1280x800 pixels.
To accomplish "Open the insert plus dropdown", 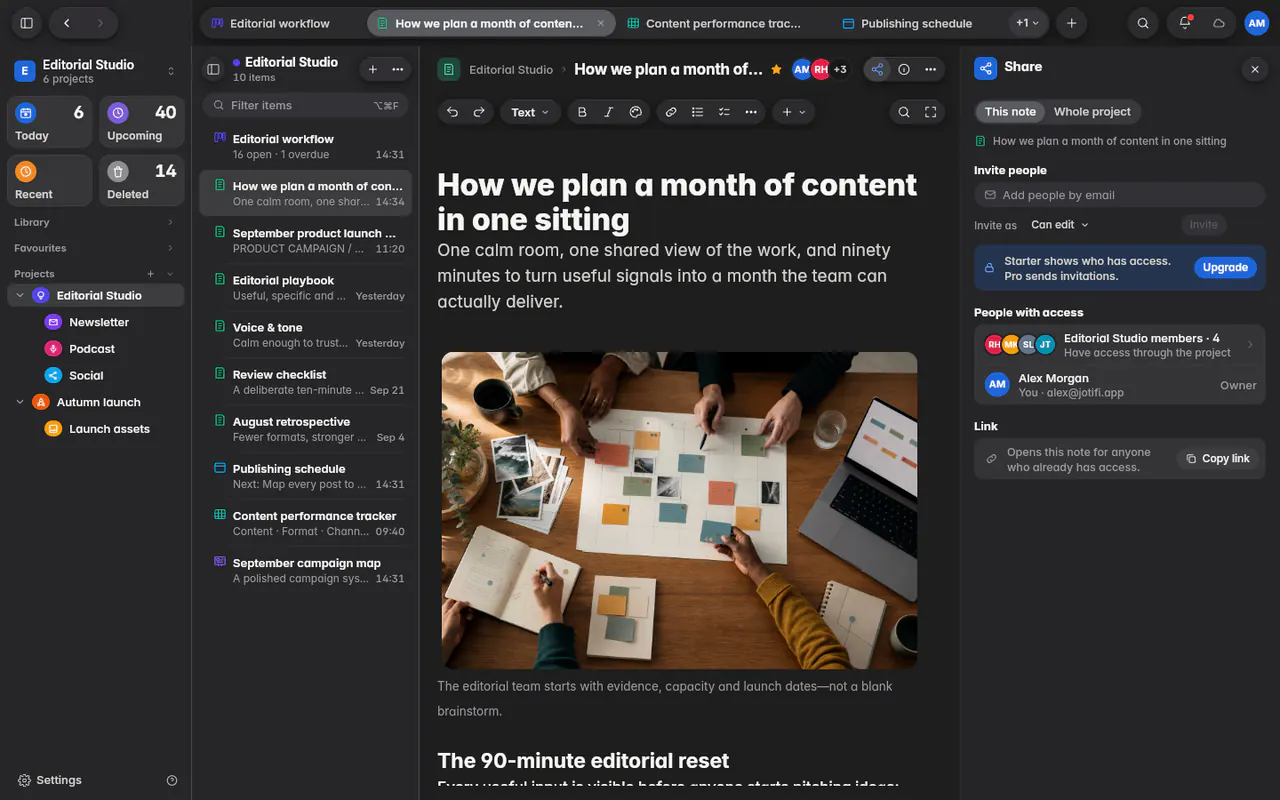I will point(795,112).
